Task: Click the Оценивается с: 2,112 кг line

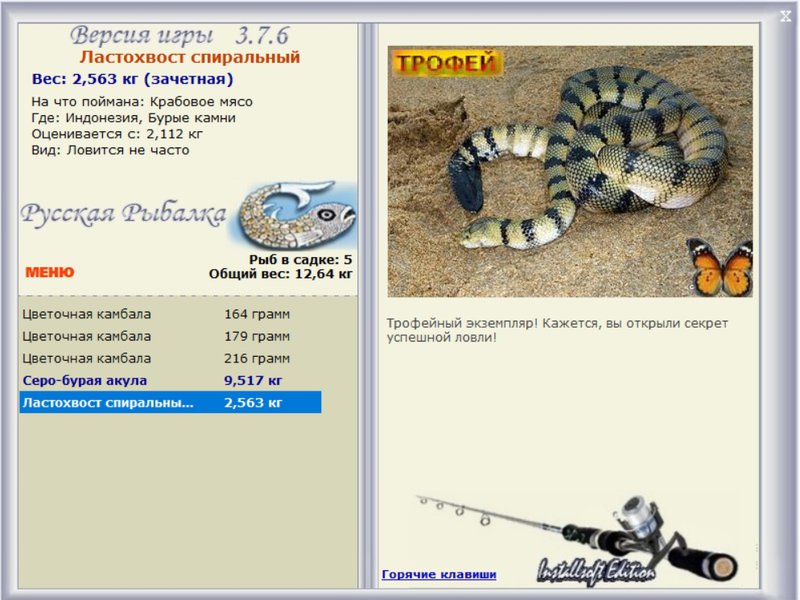Action: pyautogui.click(x=117, y=134)
